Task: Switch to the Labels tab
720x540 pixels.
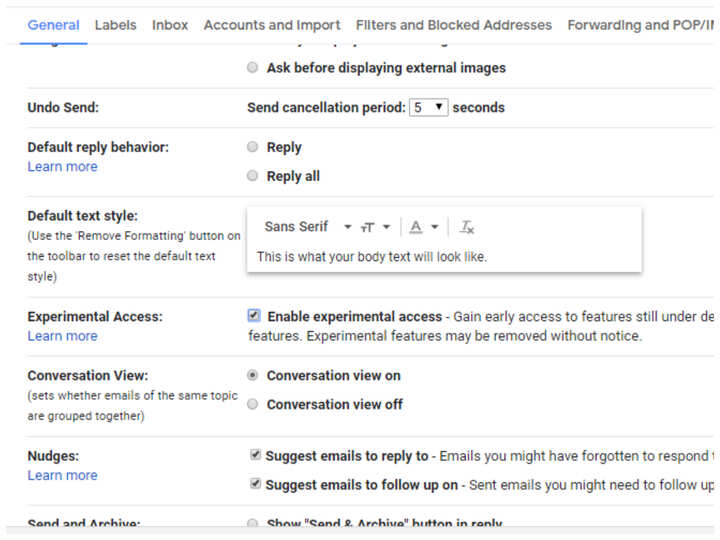Action: (115, 25)
